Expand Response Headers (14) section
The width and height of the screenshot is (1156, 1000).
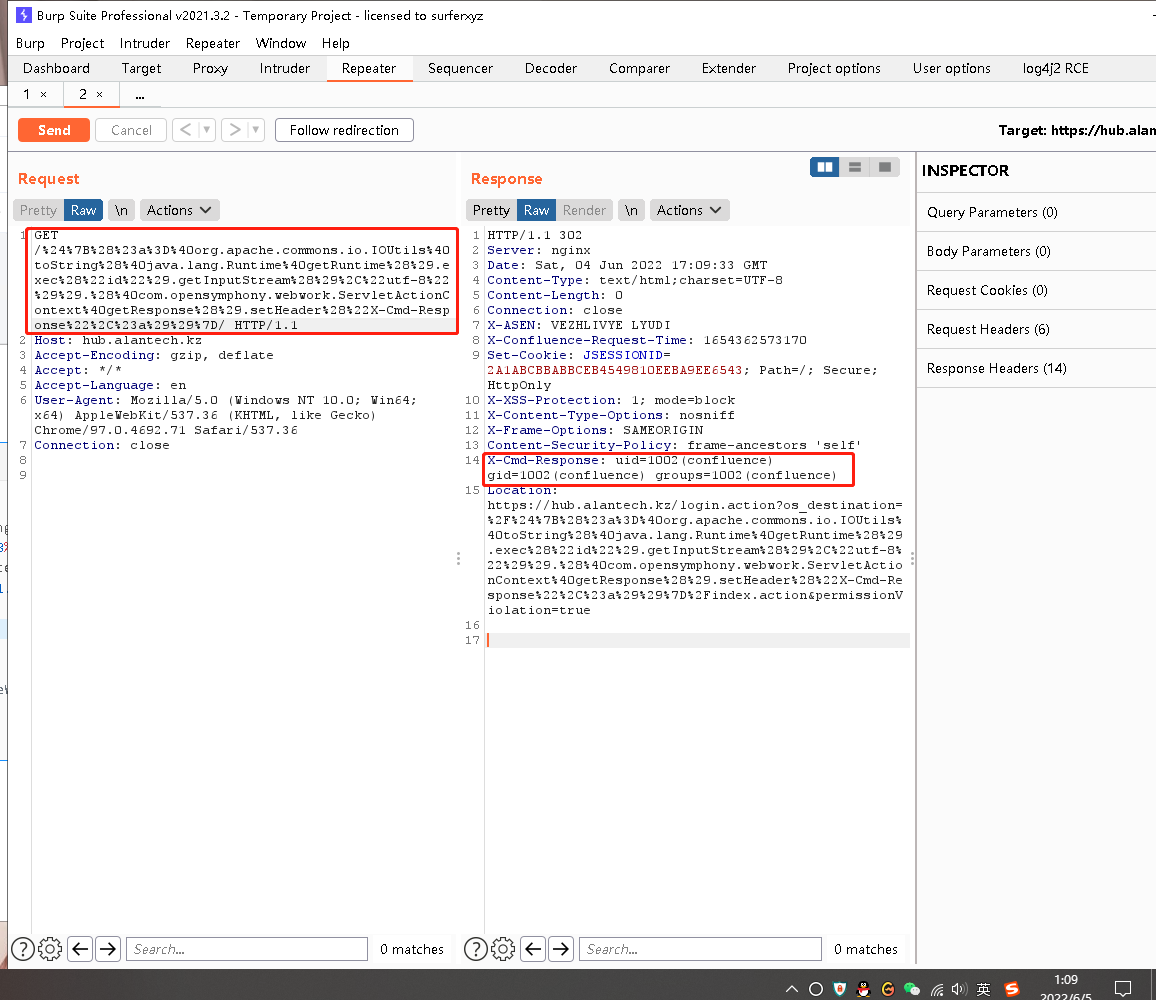pyautogui.click(x=1037, y=369)
